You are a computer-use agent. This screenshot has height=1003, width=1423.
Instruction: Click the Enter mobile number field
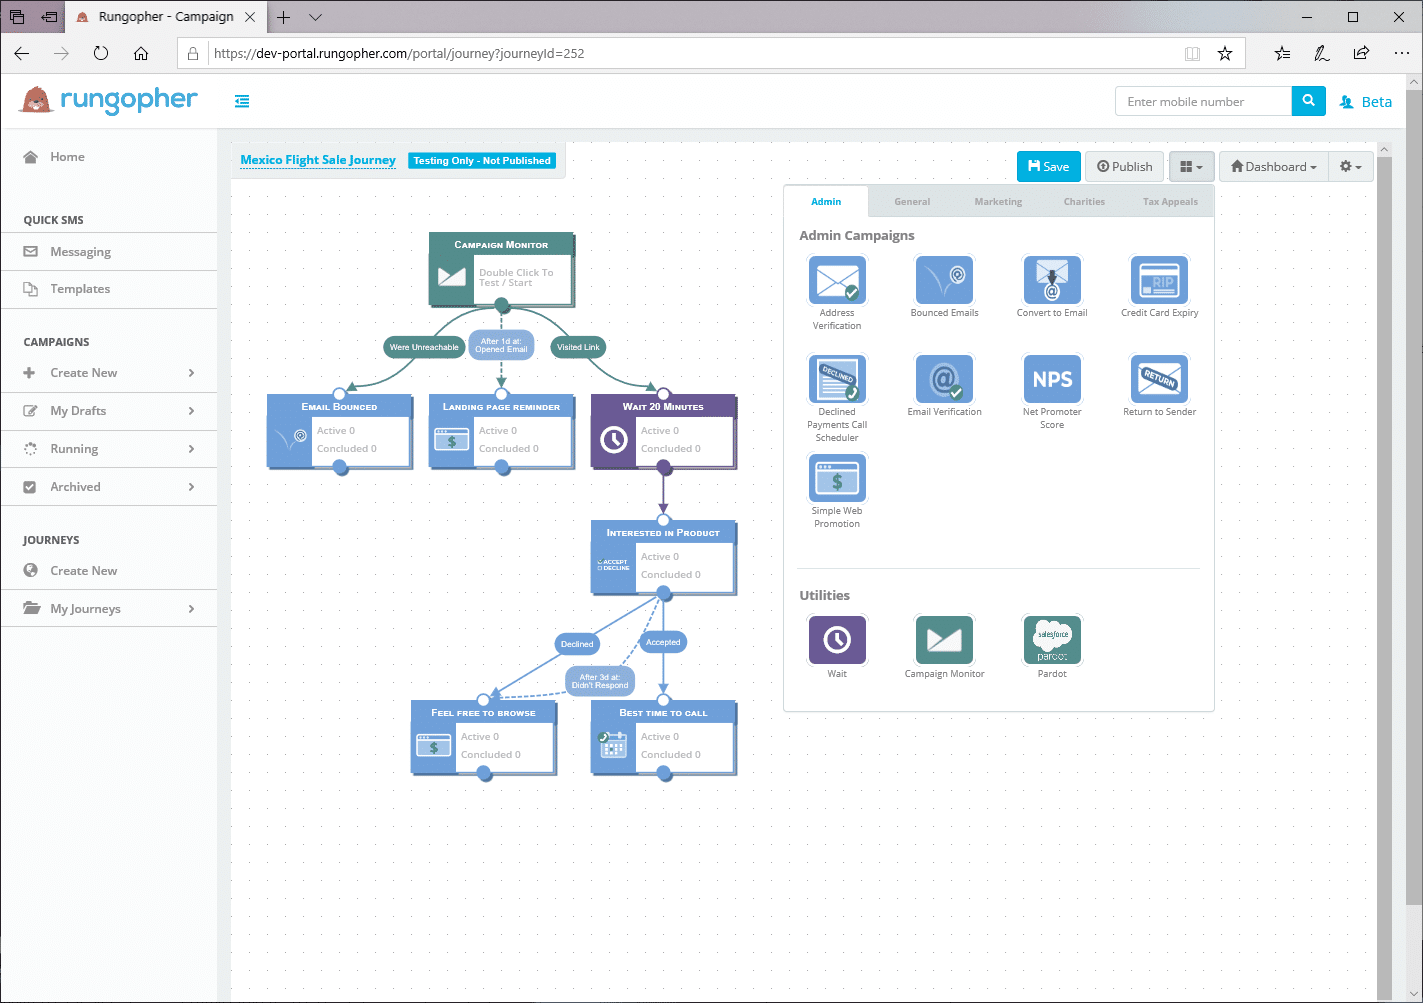pyautogui.click(x=1203, y=102)
